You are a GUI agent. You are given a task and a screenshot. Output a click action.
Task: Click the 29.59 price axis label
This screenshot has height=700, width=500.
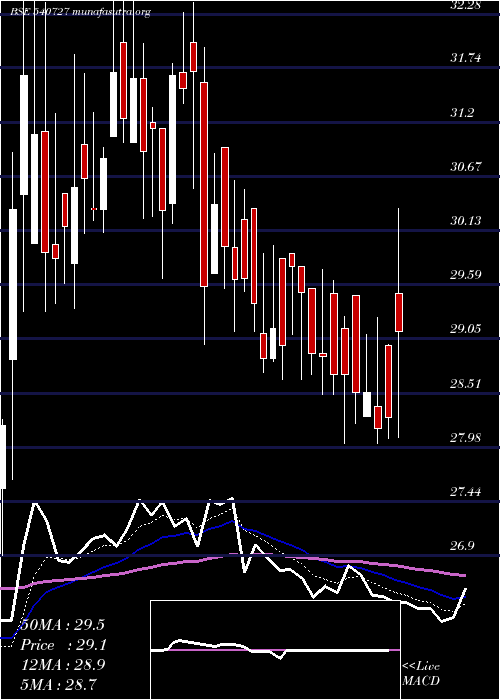click(x=466, y=275)
